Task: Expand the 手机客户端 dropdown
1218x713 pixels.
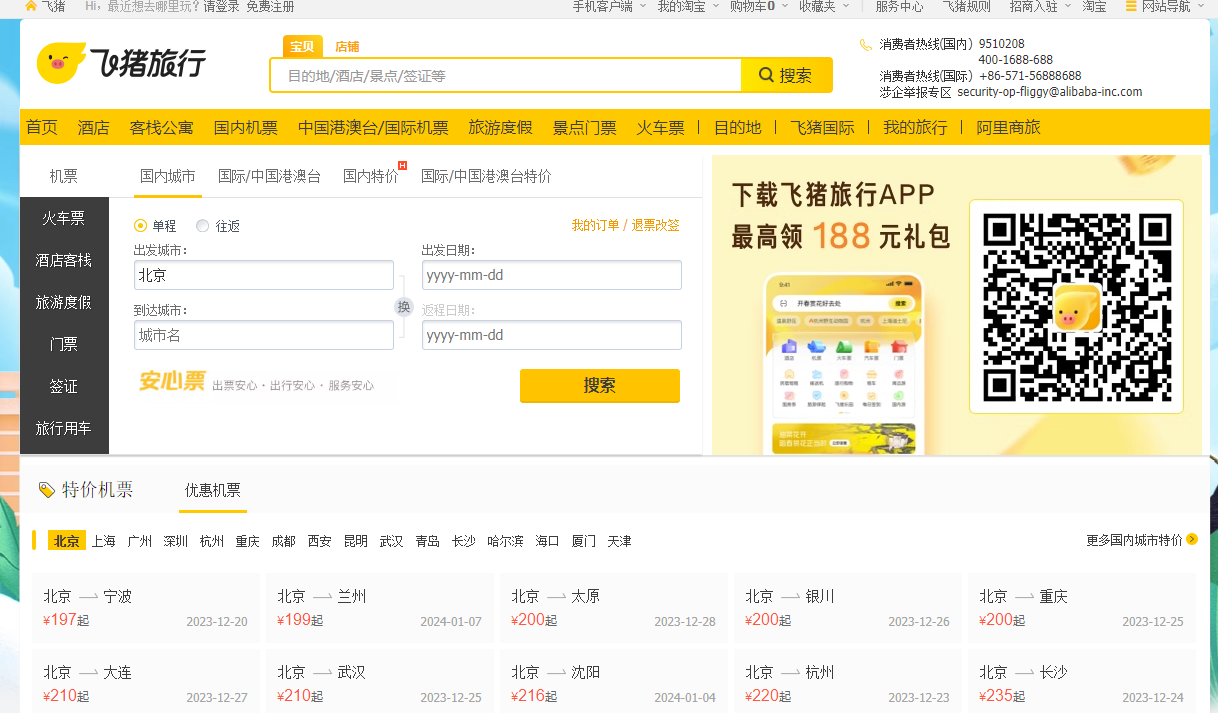Action: [x=608, y=6]
